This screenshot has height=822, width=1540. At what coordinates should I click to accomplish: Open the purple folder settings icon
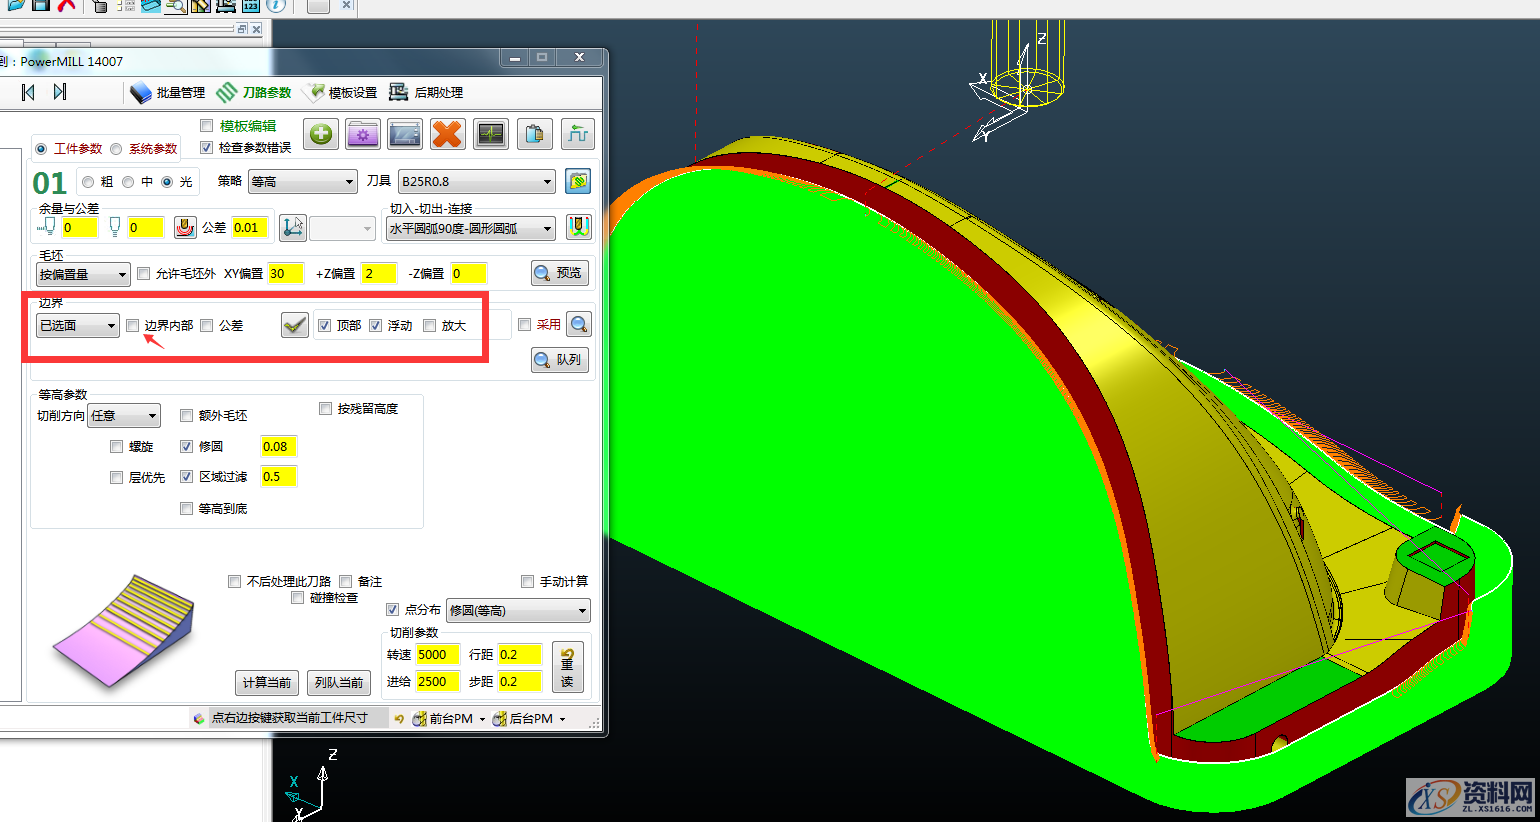pyautogui.click(x=363, y=134)
